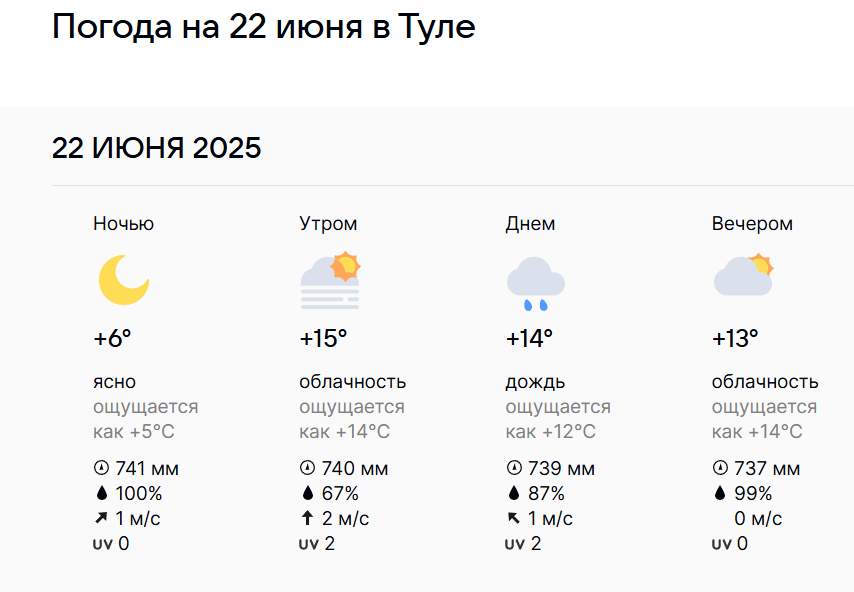The image size is (854, 592).
Task: Click pressure icon beside 739 мм
Action: (x=514, y=468)
